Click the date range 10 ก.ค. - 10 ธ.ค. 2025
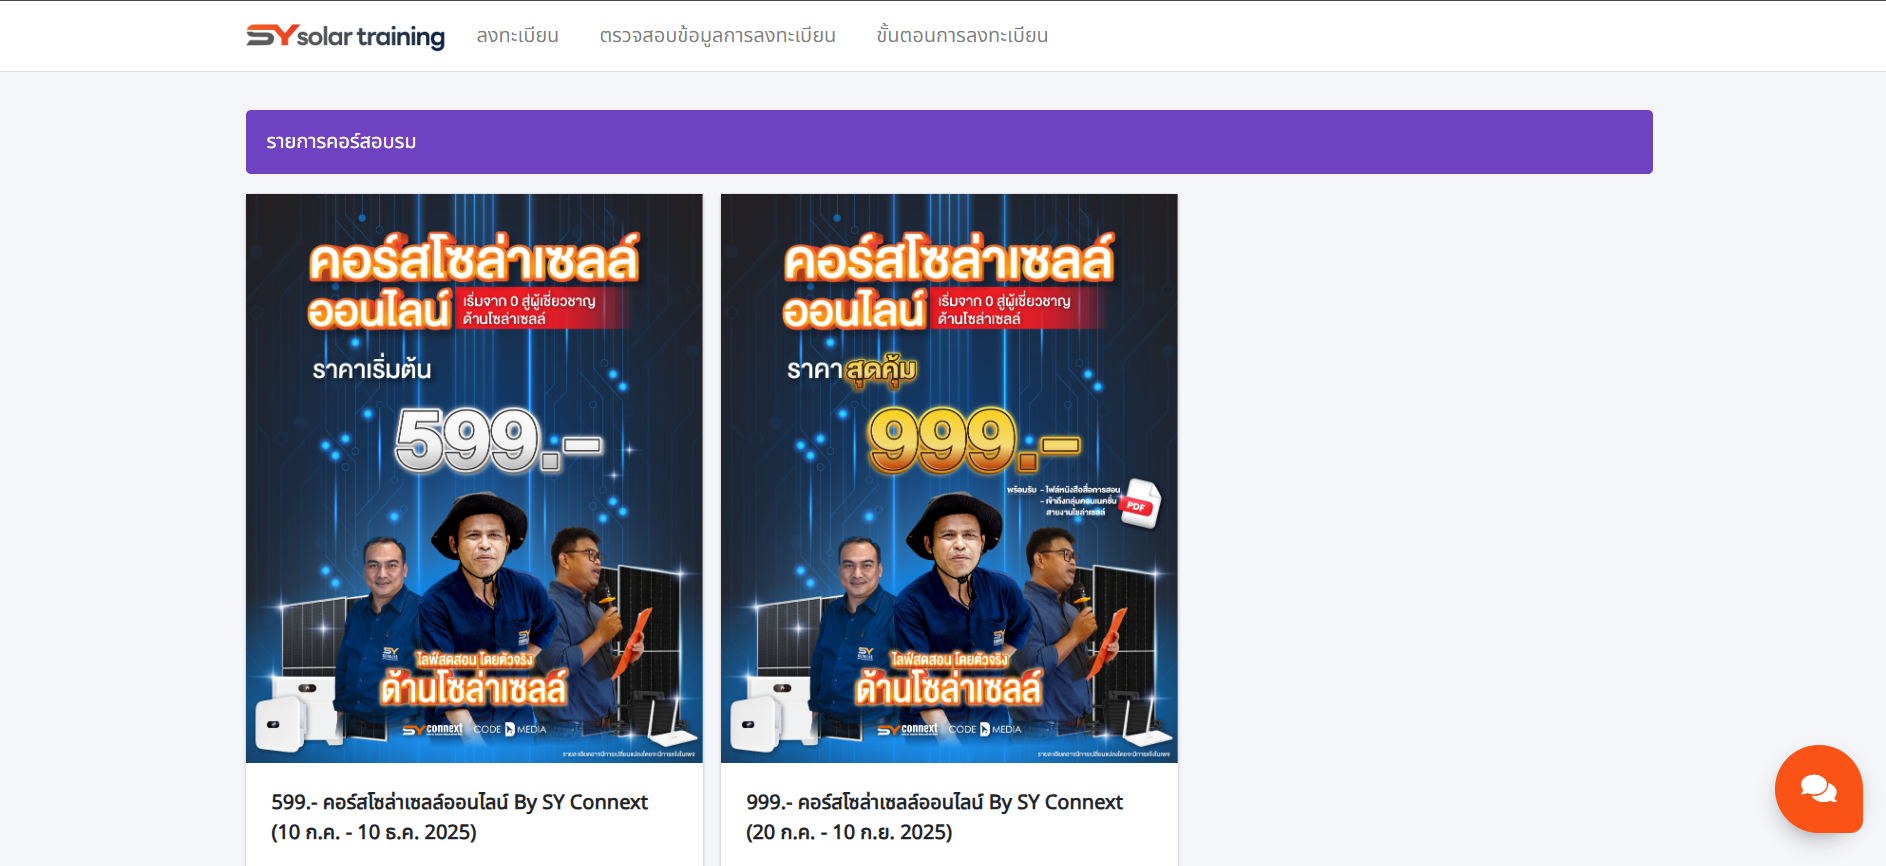The image size is (1886, 866). (373, 832)
